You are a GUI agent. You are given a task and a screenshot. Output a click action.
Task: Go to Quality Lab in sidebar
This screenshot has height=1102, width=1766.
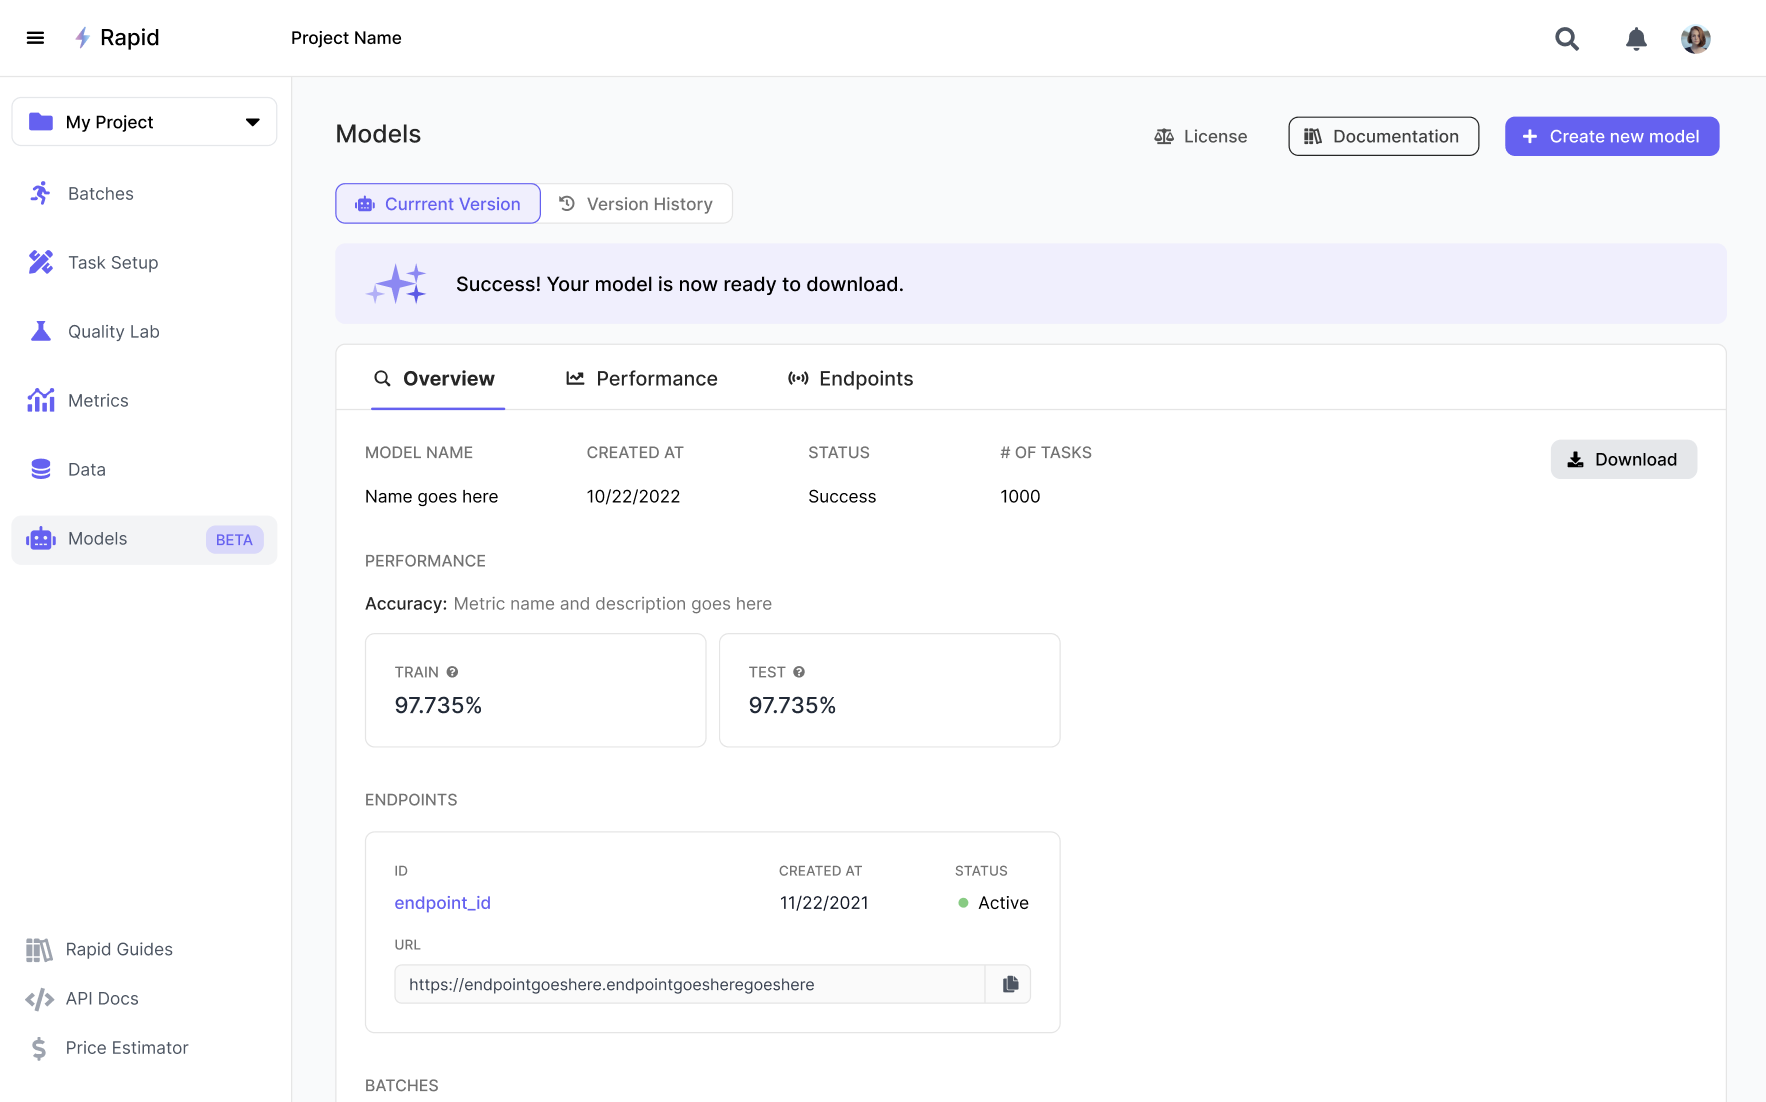(x=113, y=332)
